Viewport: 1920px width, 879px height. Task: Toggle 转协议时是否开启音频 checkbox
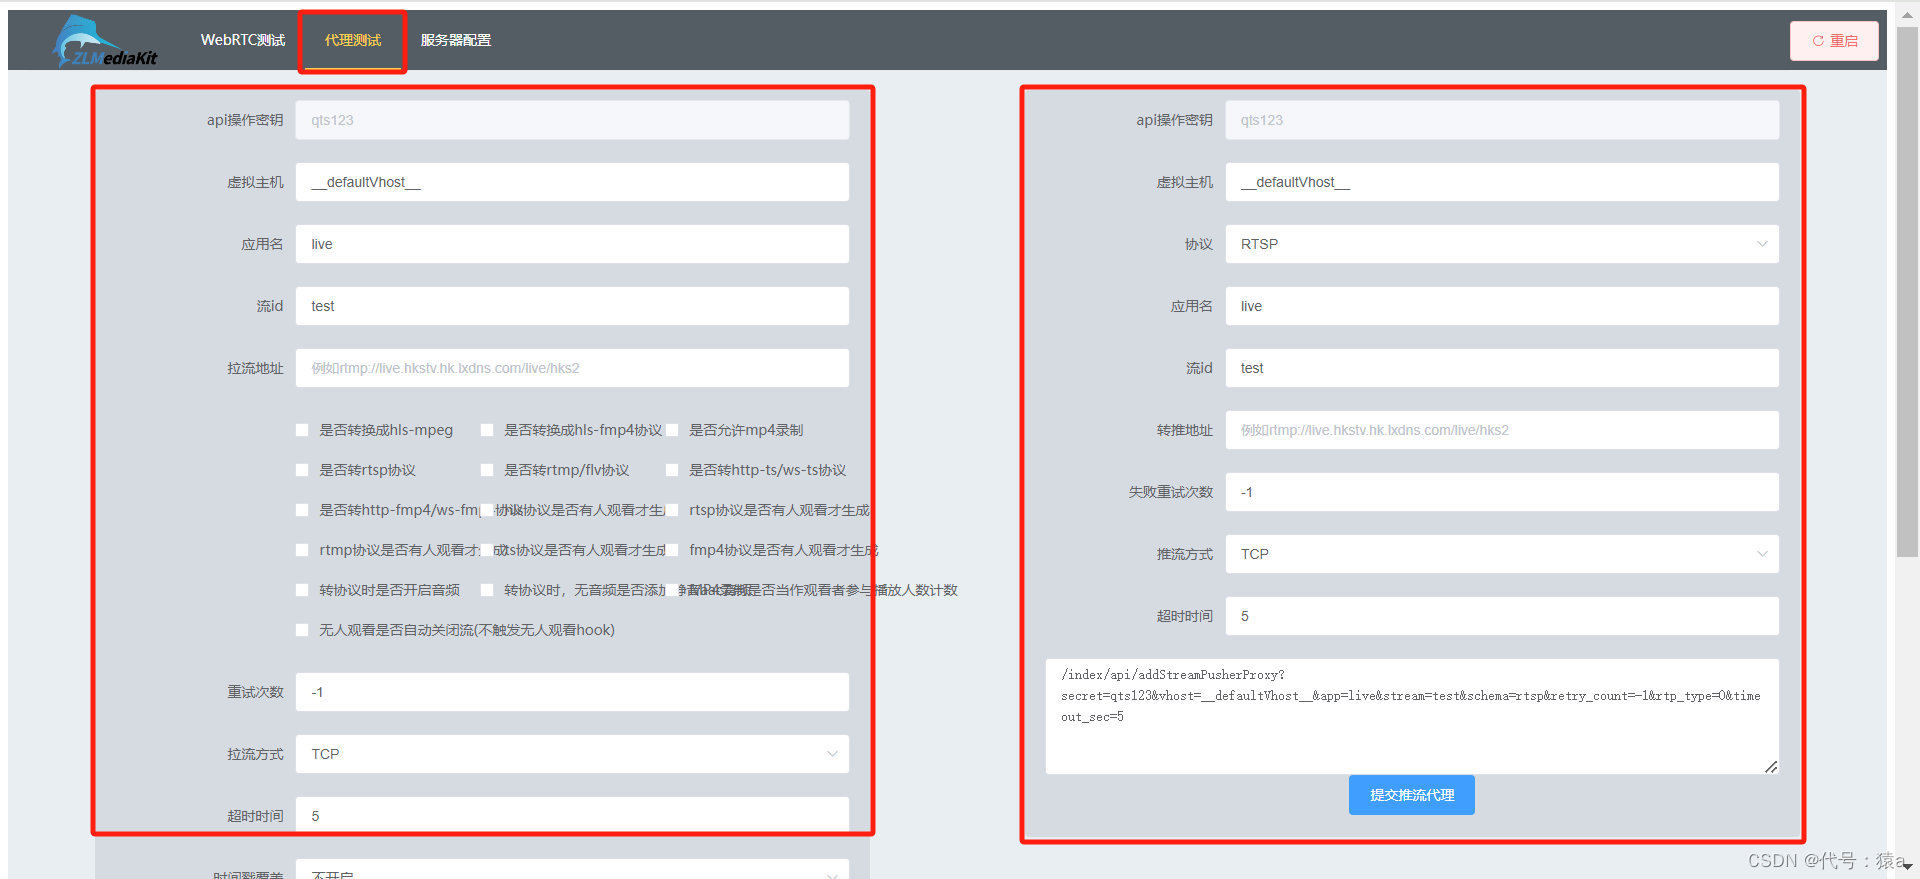click(x=302, y=590)
